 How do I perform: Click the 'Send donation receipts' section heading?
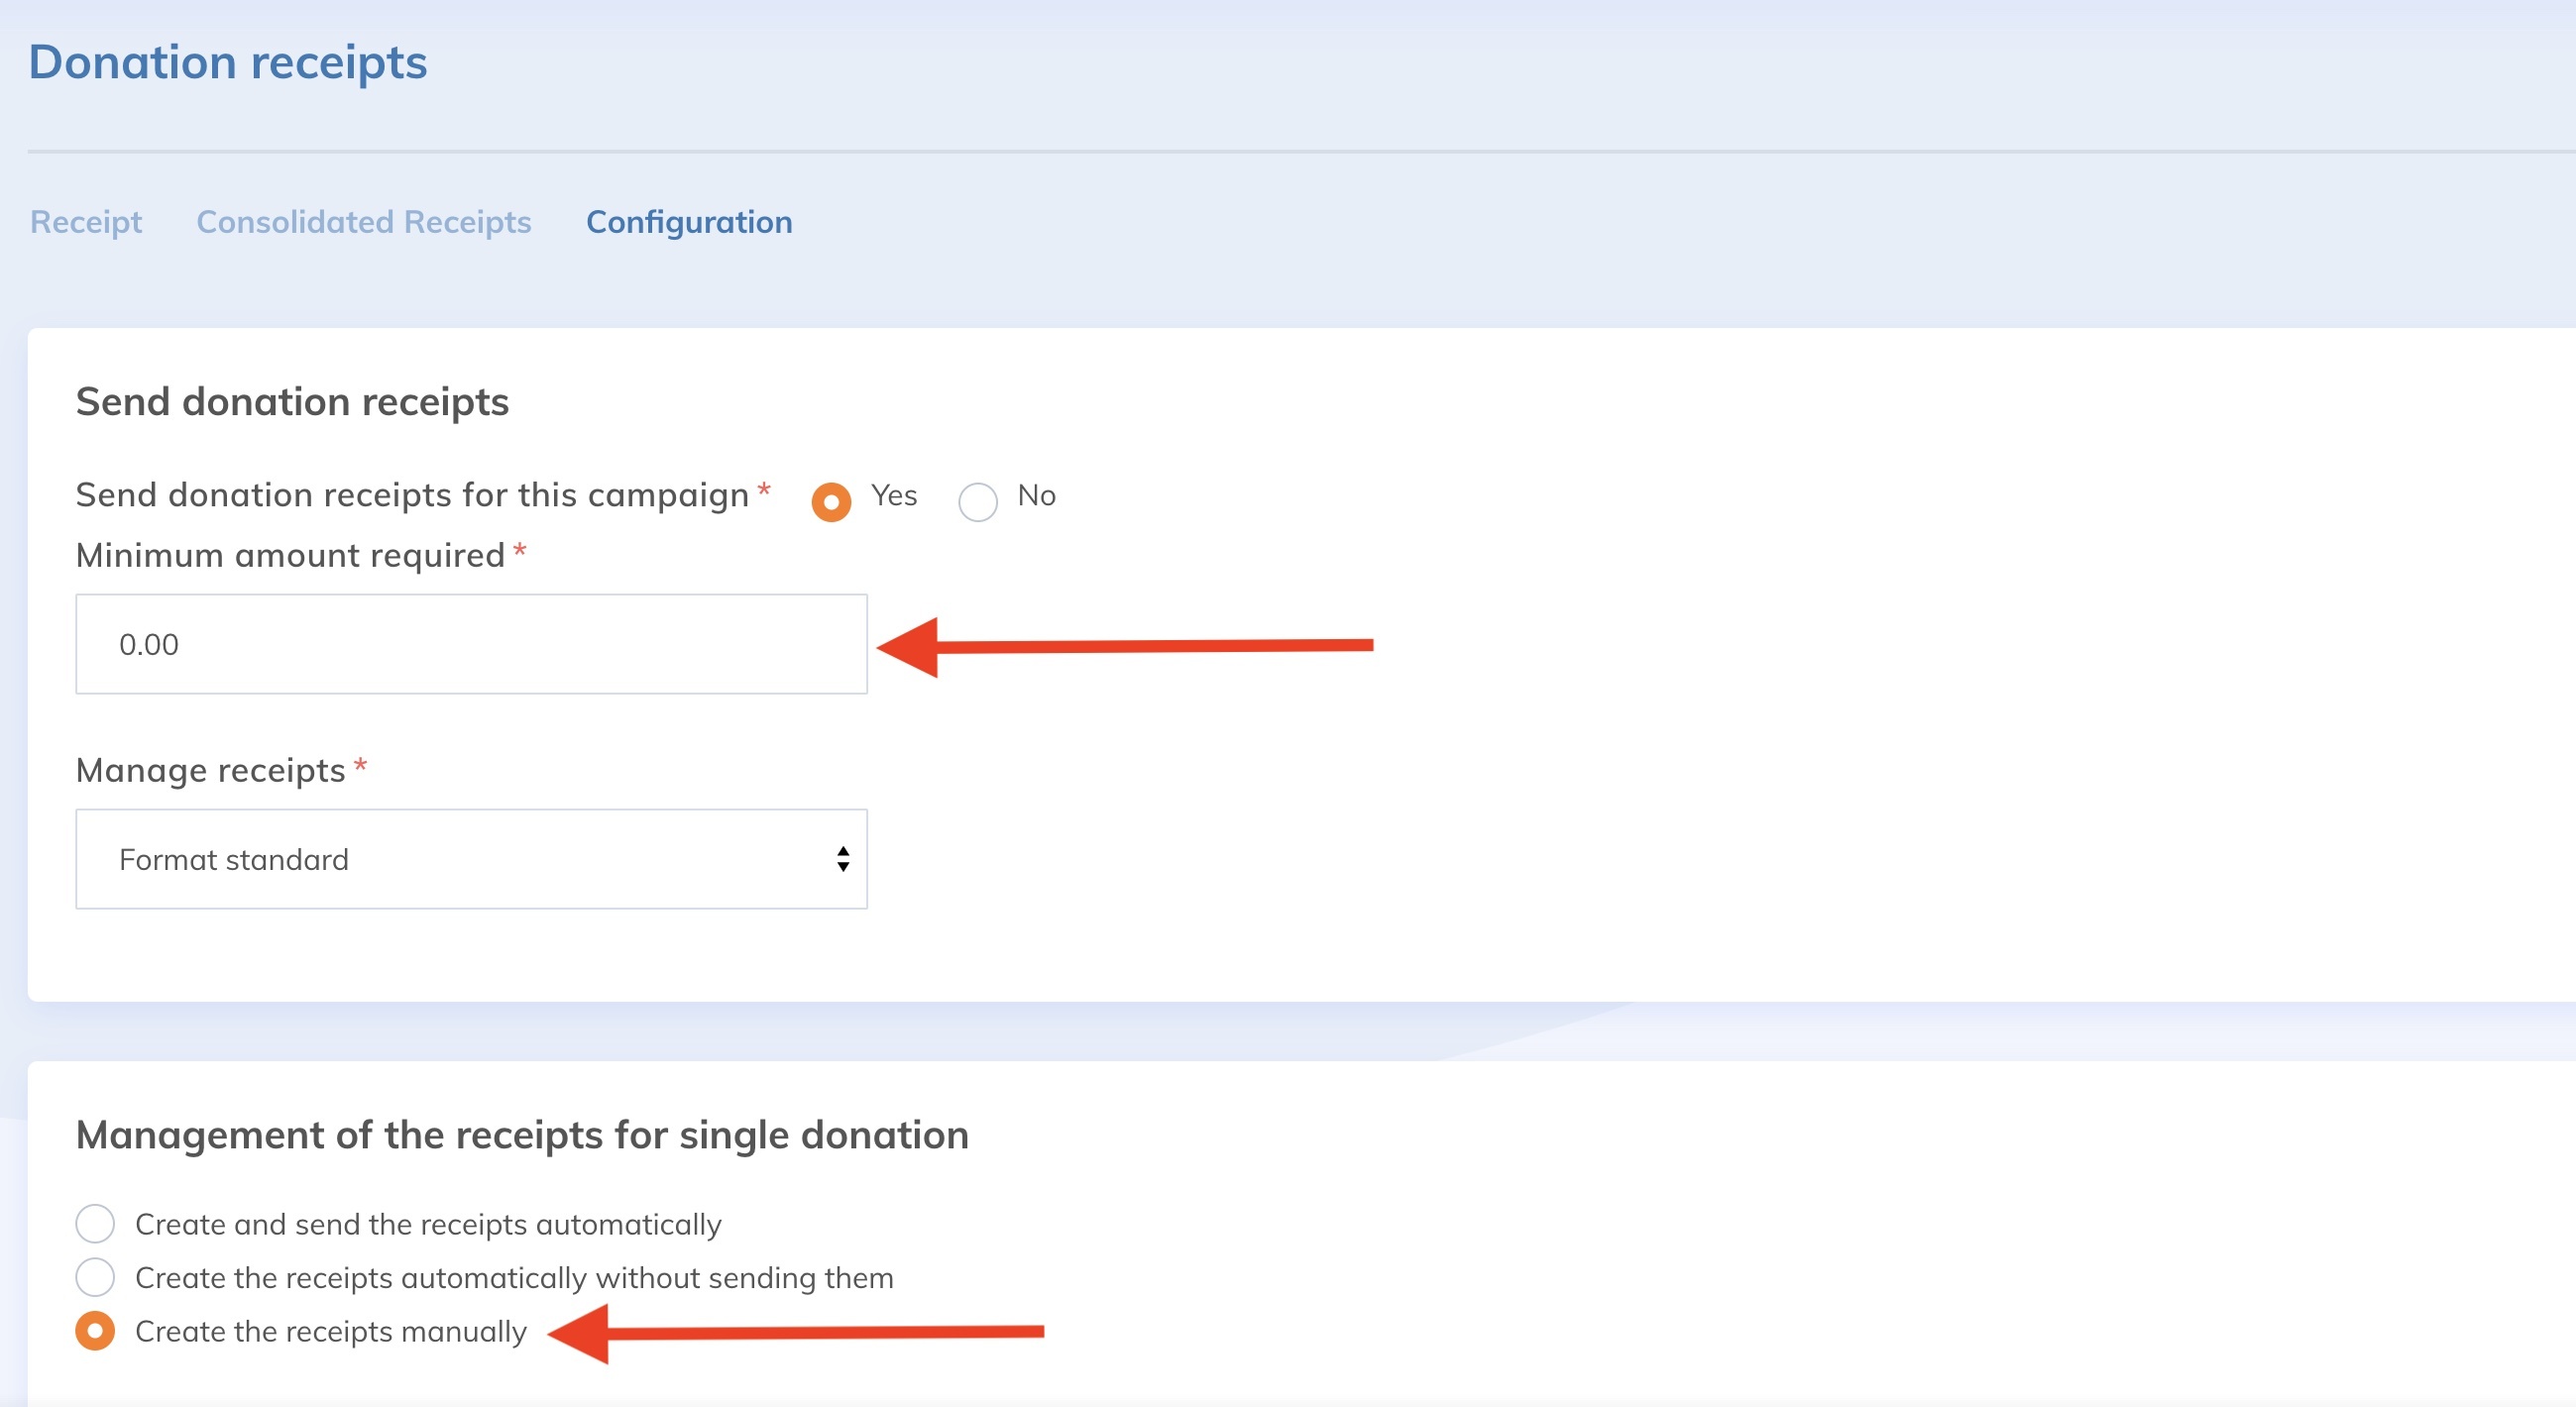(292, 402)
